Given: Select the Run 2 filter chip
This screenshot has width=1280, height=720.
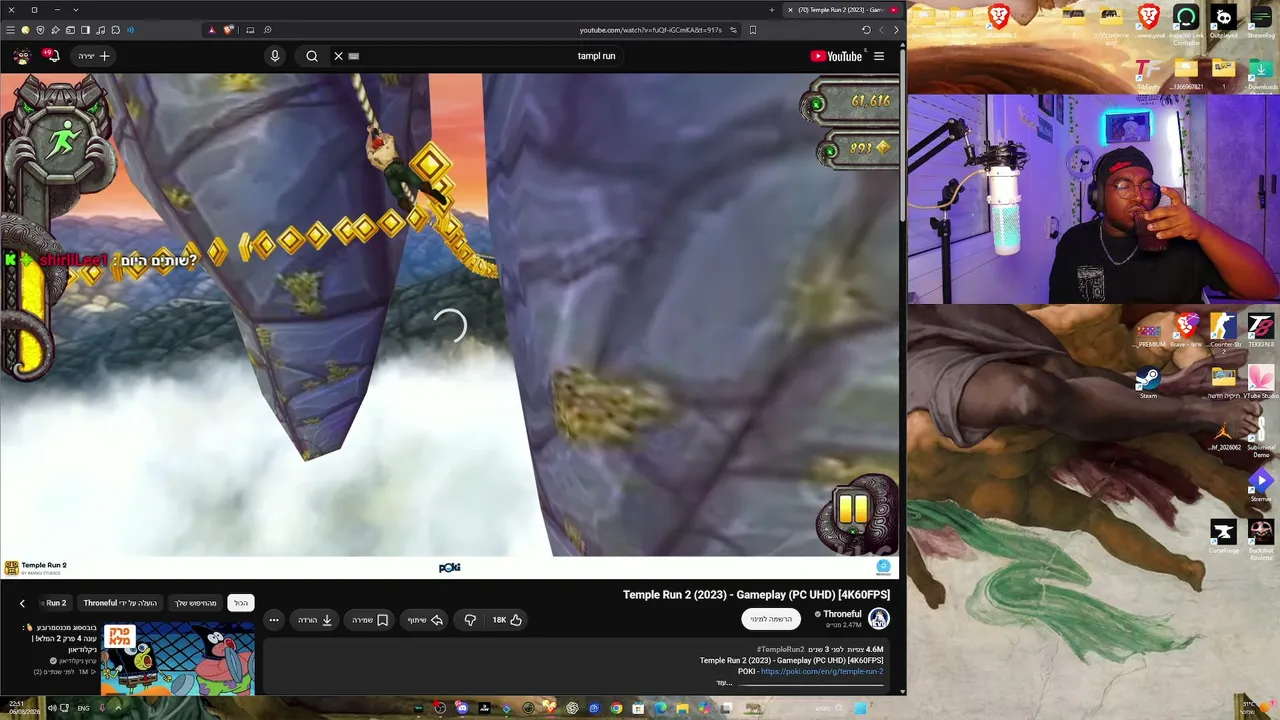Looking at the screenshot, I should (56, 603).
